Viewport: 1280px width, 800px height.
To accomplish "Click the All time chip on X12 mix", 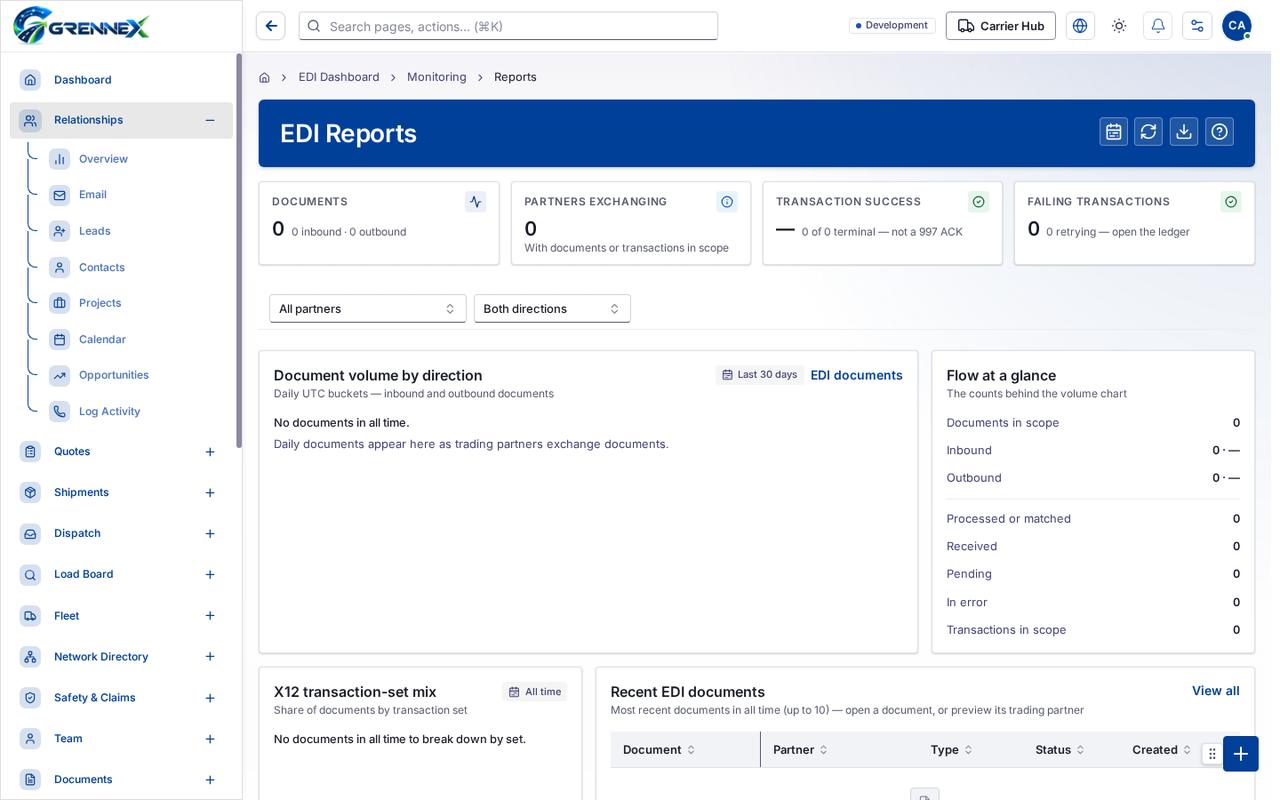I will point(535,692).
